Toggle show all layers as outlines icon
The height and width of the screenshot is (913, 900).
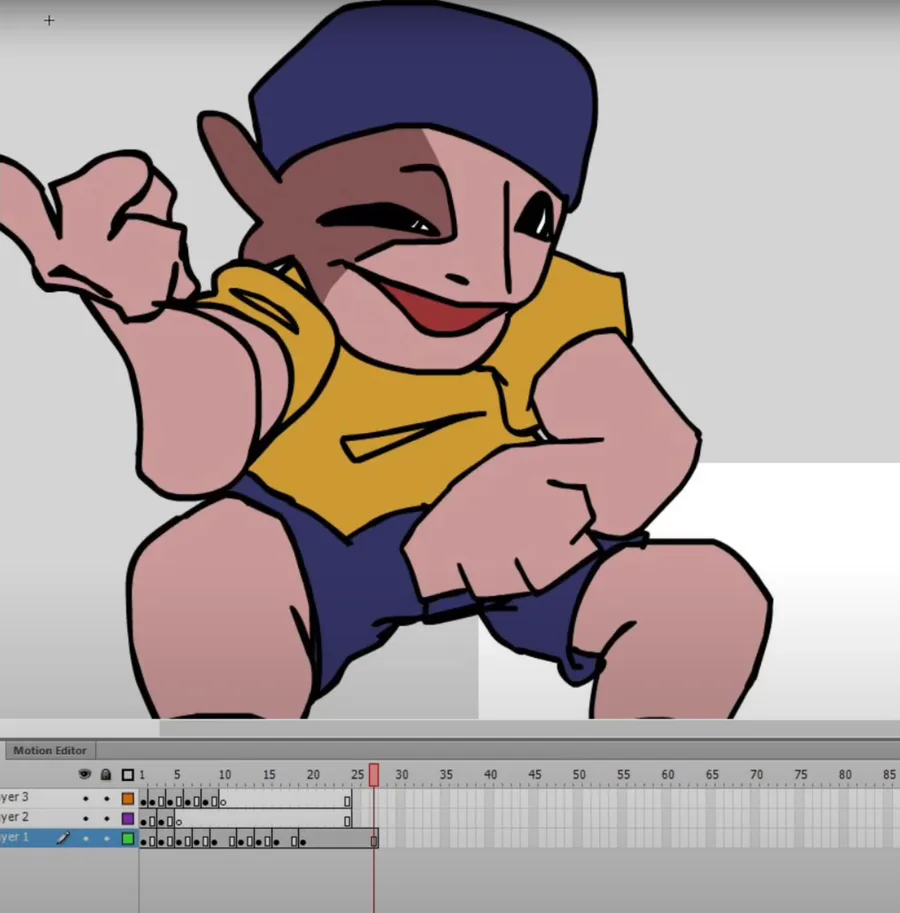click(127, 774)
